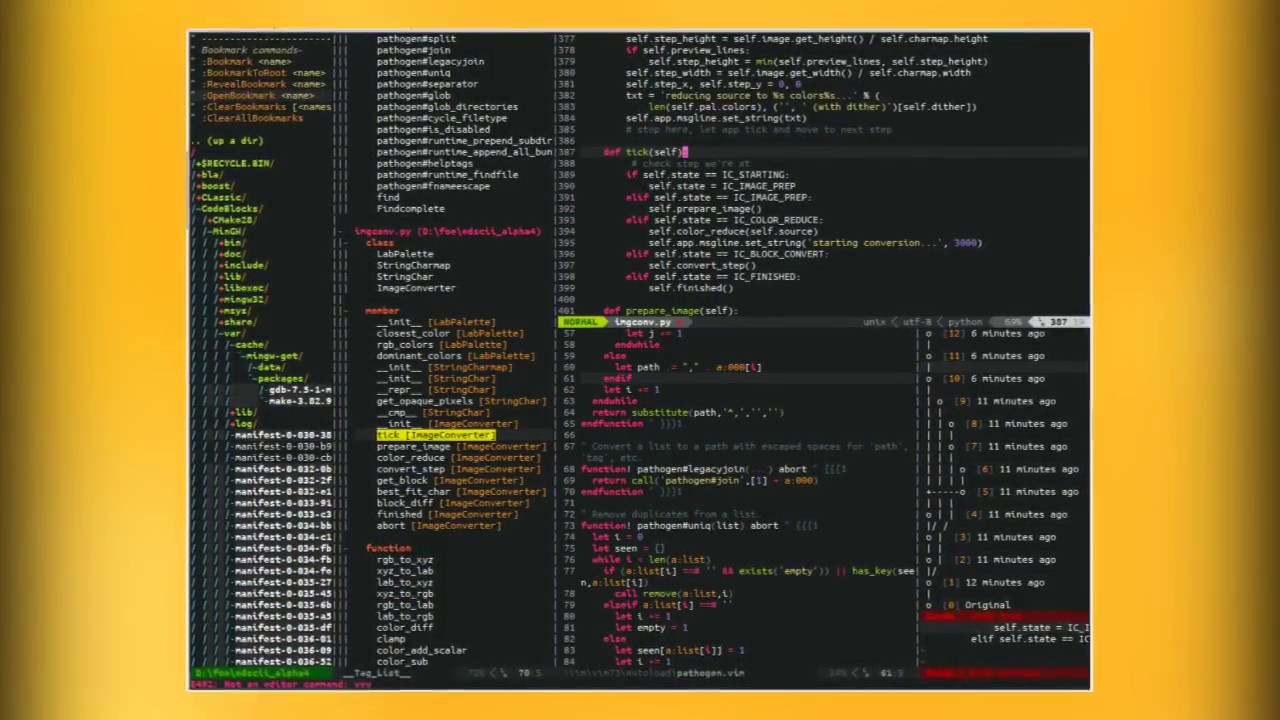Revert to undo state [0] Original
Viewport: 1280px width, 720px height.
click(978, 605)
